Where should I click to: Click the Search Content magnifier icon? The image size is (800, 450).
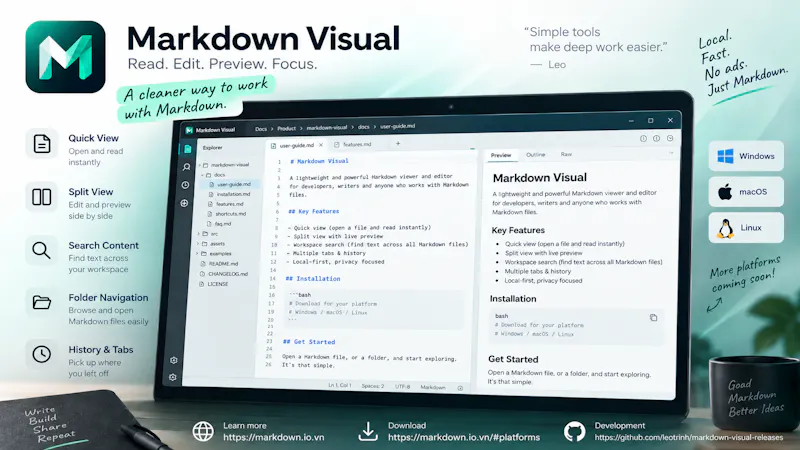coord(42,251)
